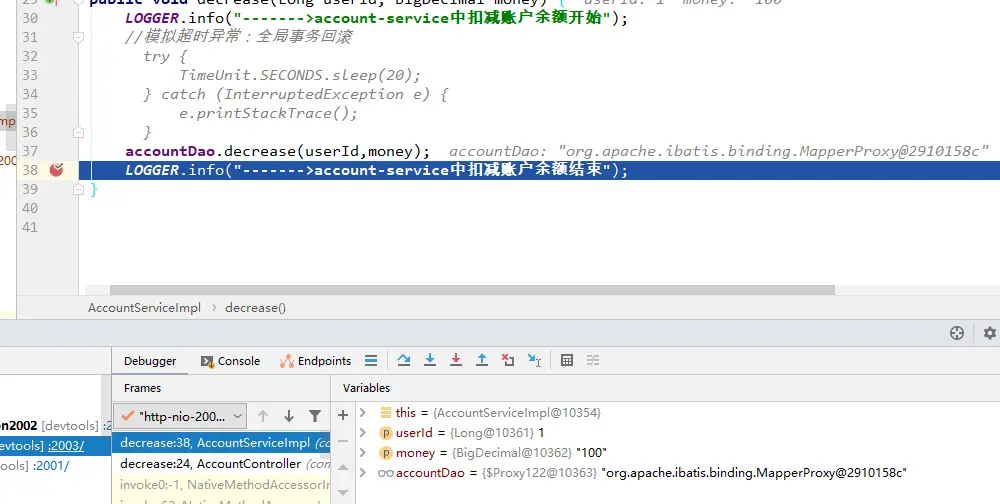Screen dimensions: 1000x504
Task: Click the Step Out debugger icon
Action: click(482, 360)
